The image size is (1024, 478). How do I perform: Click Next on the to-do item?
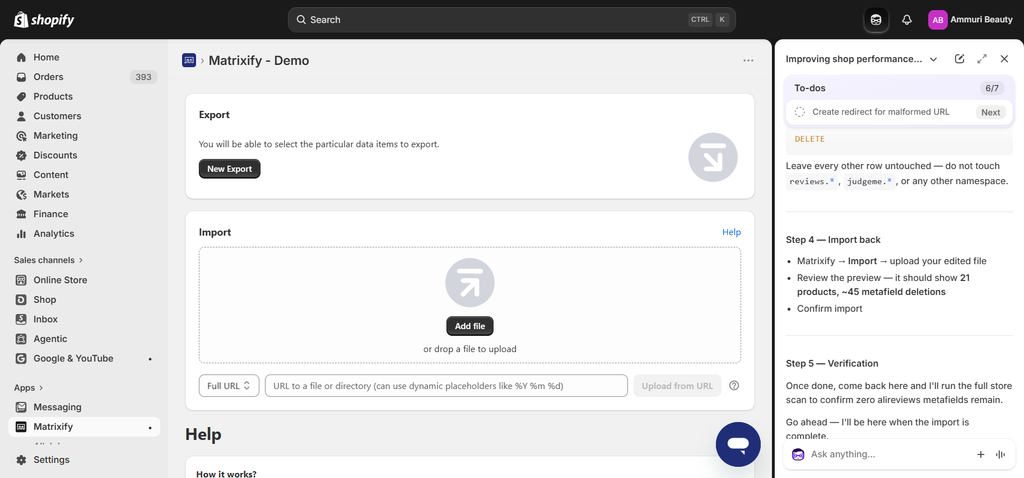click(x=990, y=112)
